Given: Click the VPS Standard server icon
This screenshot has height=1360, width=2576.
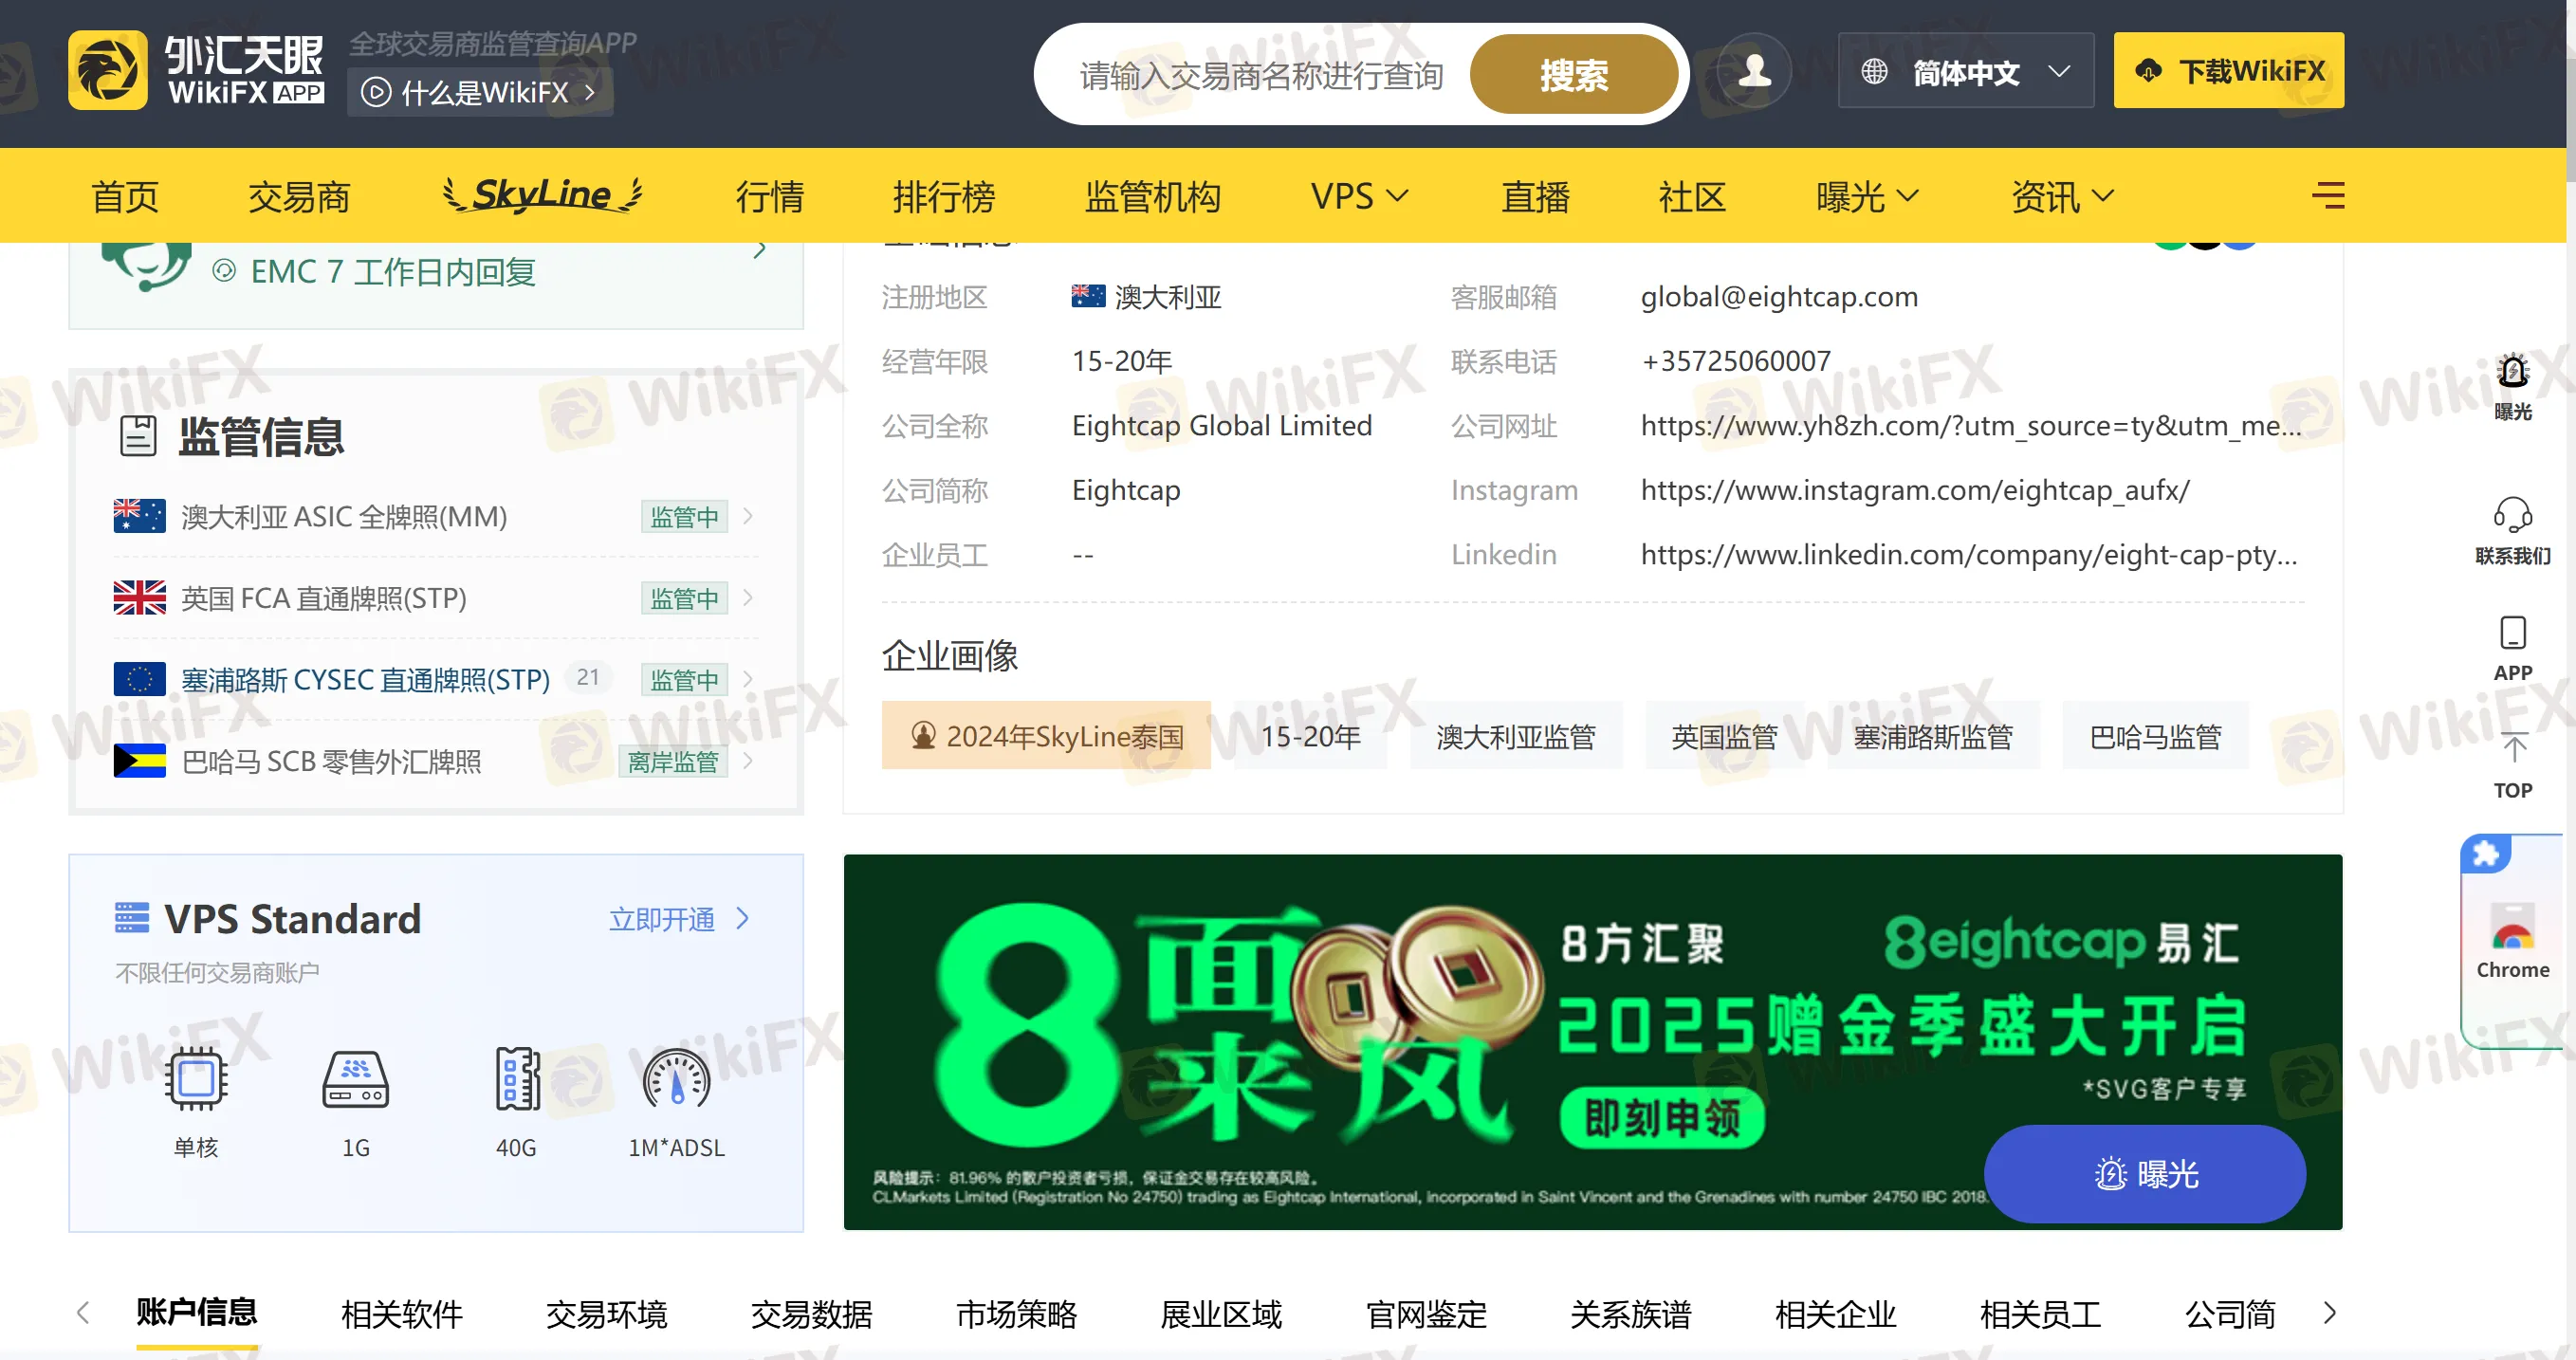Looking at the screenshot, I should [x=132, y=918].
